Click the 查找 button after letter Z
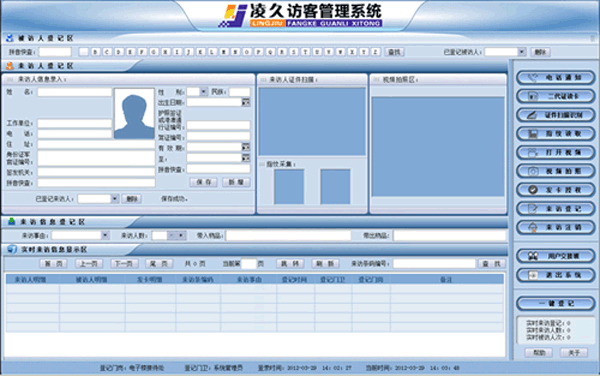 (x=394, y=52)
